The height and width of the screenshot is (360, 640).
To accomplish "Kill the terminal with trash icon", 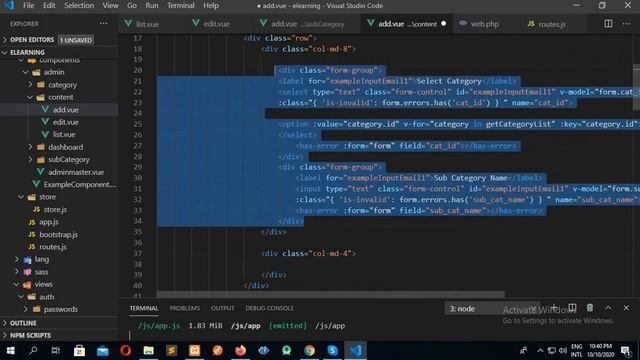I will tap(590, 308).
